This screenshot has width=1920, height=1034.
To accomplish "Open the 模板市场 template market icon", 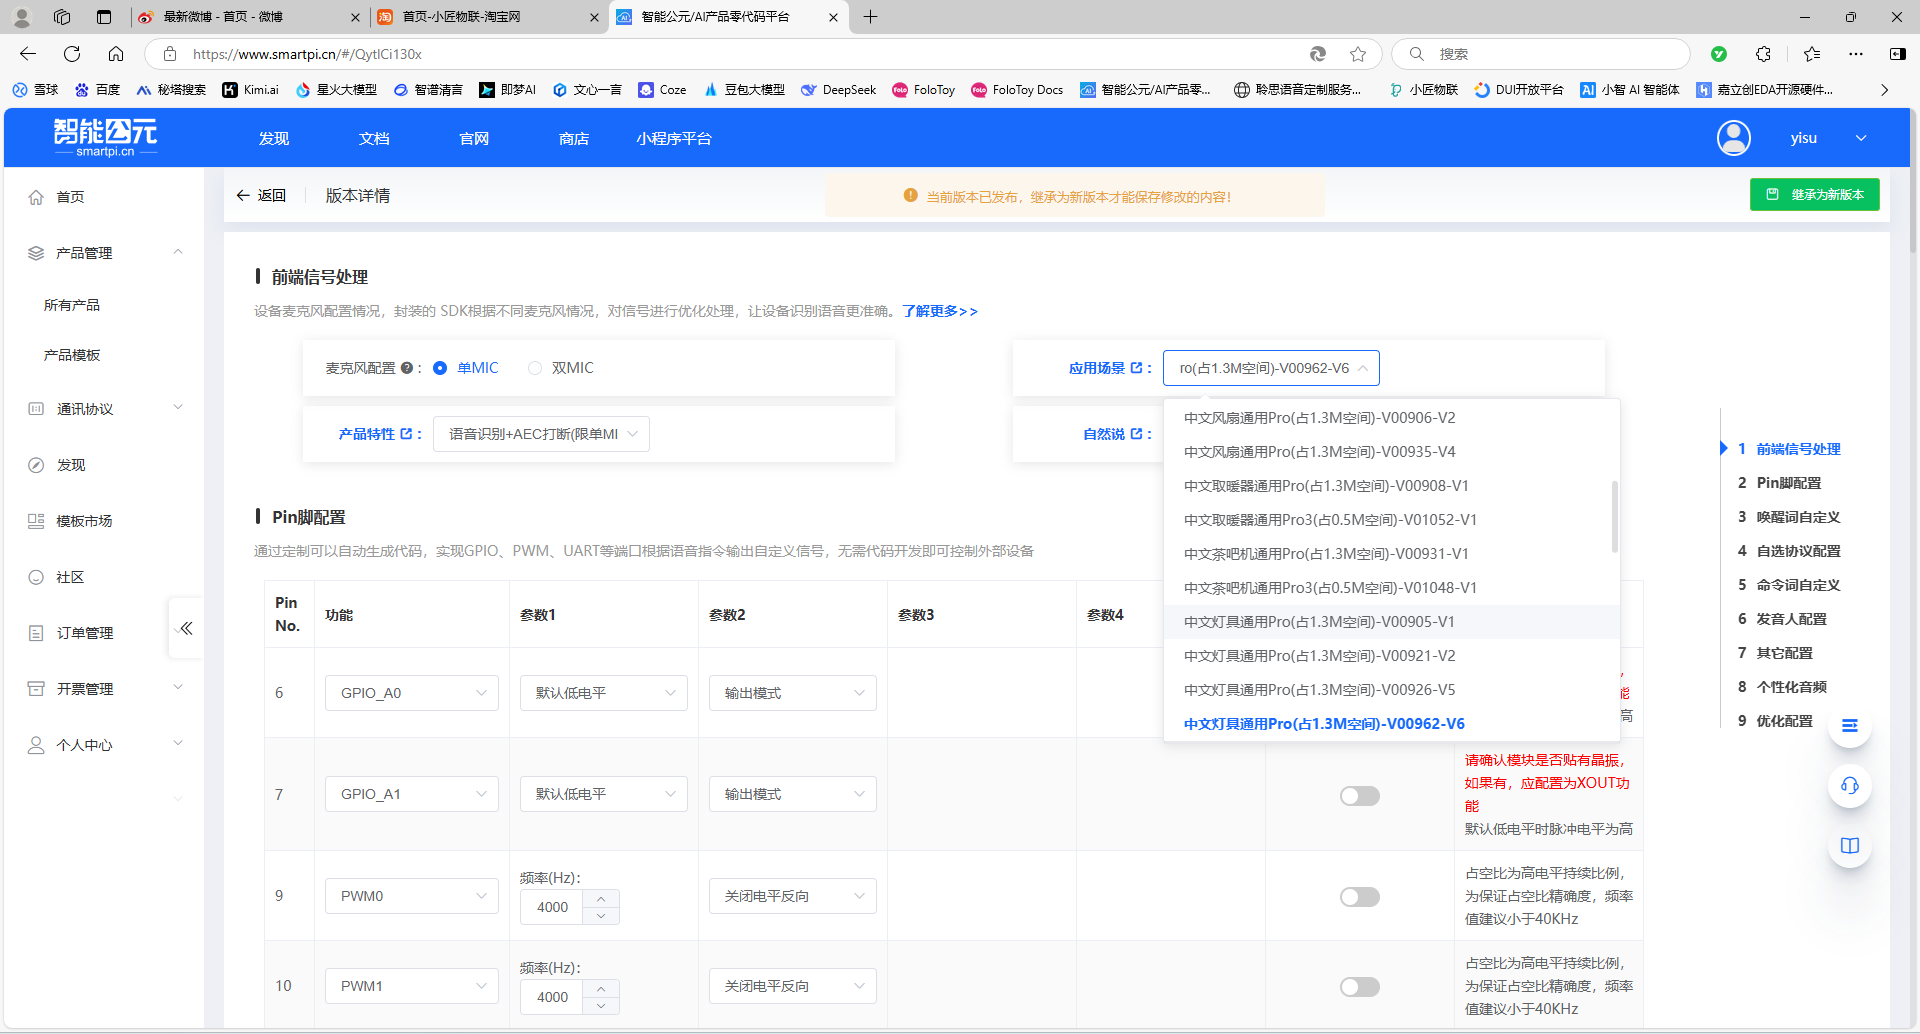I will (x=36, y=520).
